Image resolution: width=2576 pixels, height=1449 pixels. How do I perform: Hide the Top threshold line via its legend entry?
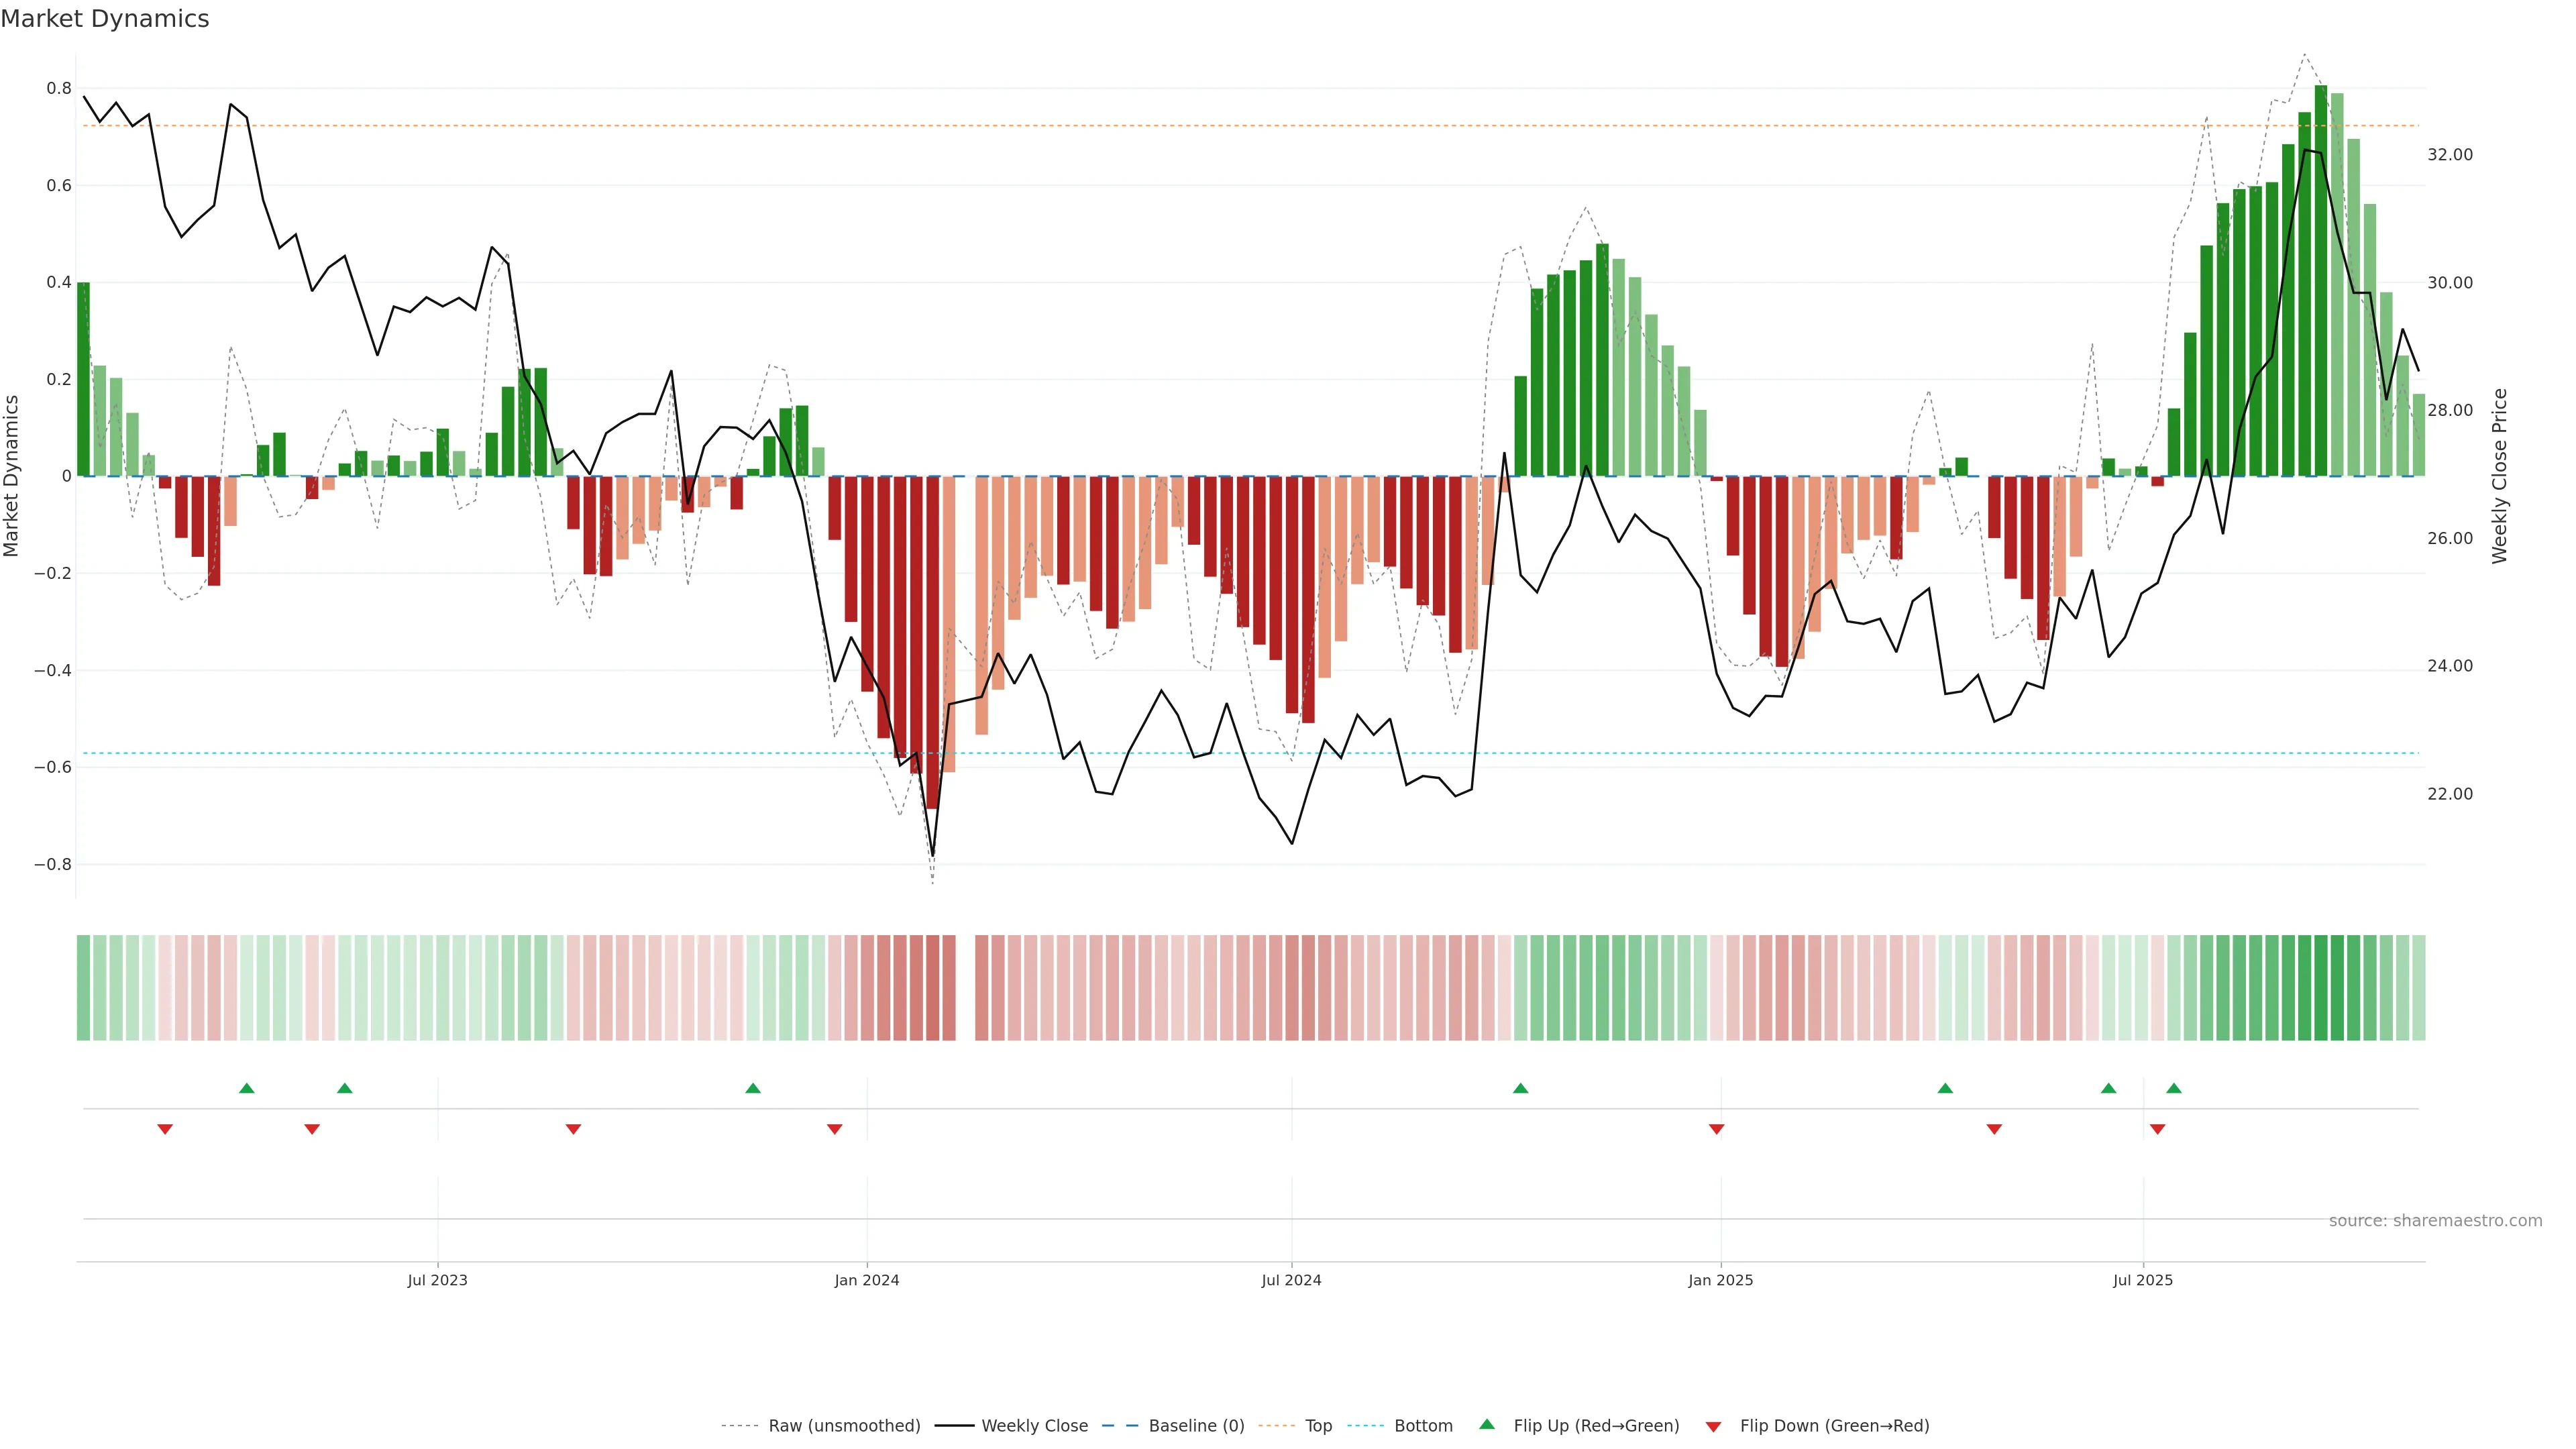[x=1318, y=1426]
